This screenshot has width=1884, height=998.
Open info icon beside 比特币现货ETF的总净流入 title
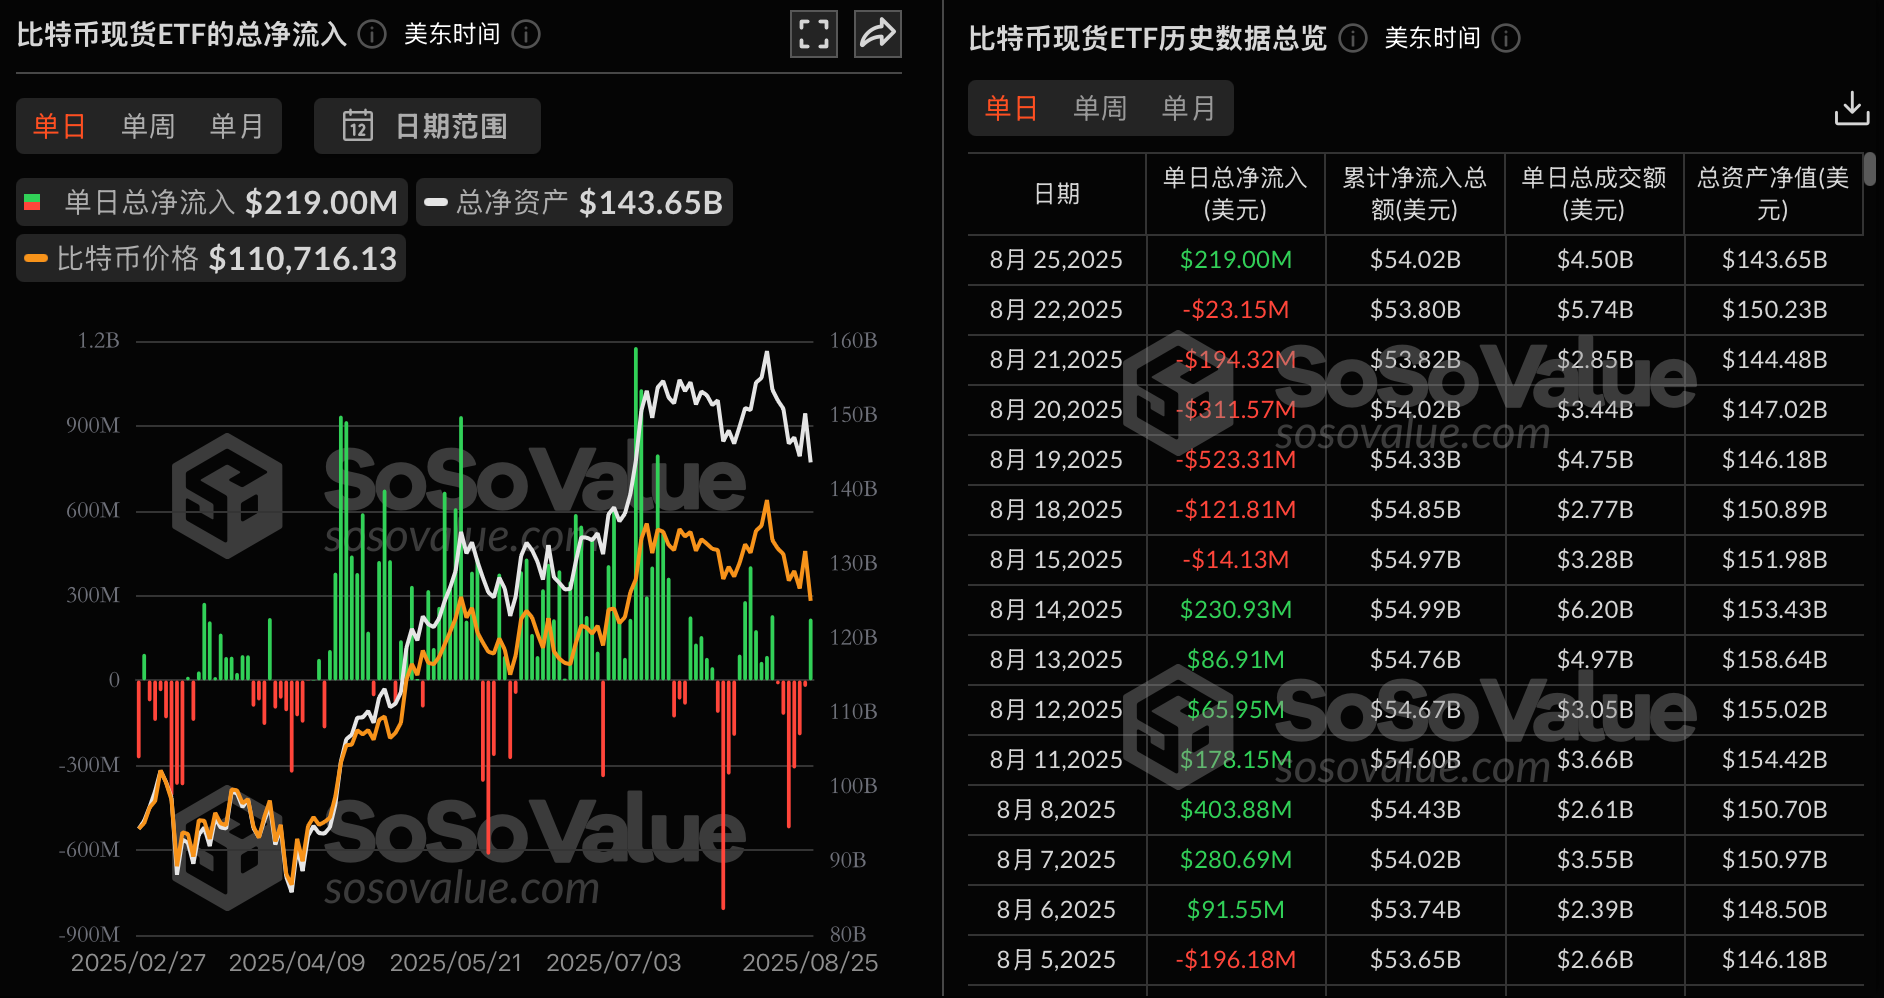372,35
